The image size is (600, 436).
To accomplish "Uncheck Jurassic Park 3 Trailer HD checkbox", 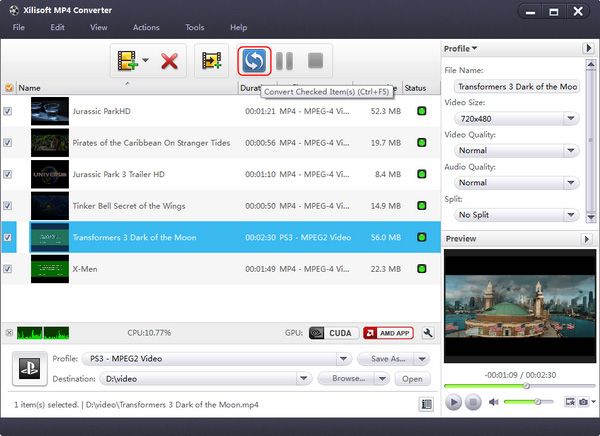I will coord(8,175).
